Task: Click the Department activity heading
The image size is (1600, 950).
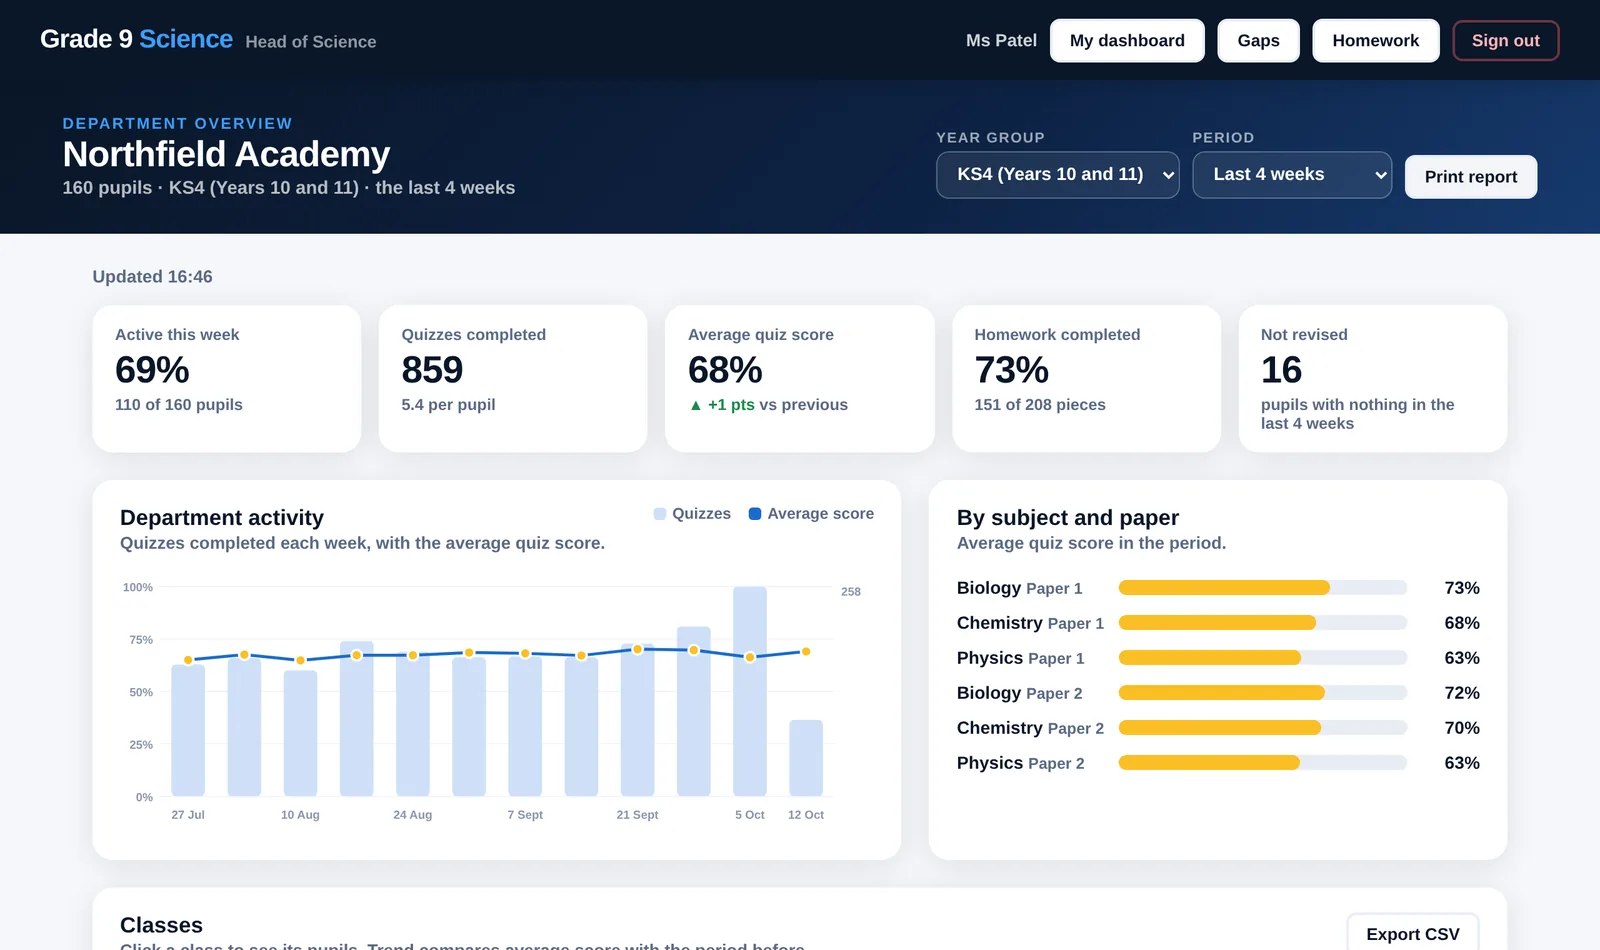Action: pos(222,518)
